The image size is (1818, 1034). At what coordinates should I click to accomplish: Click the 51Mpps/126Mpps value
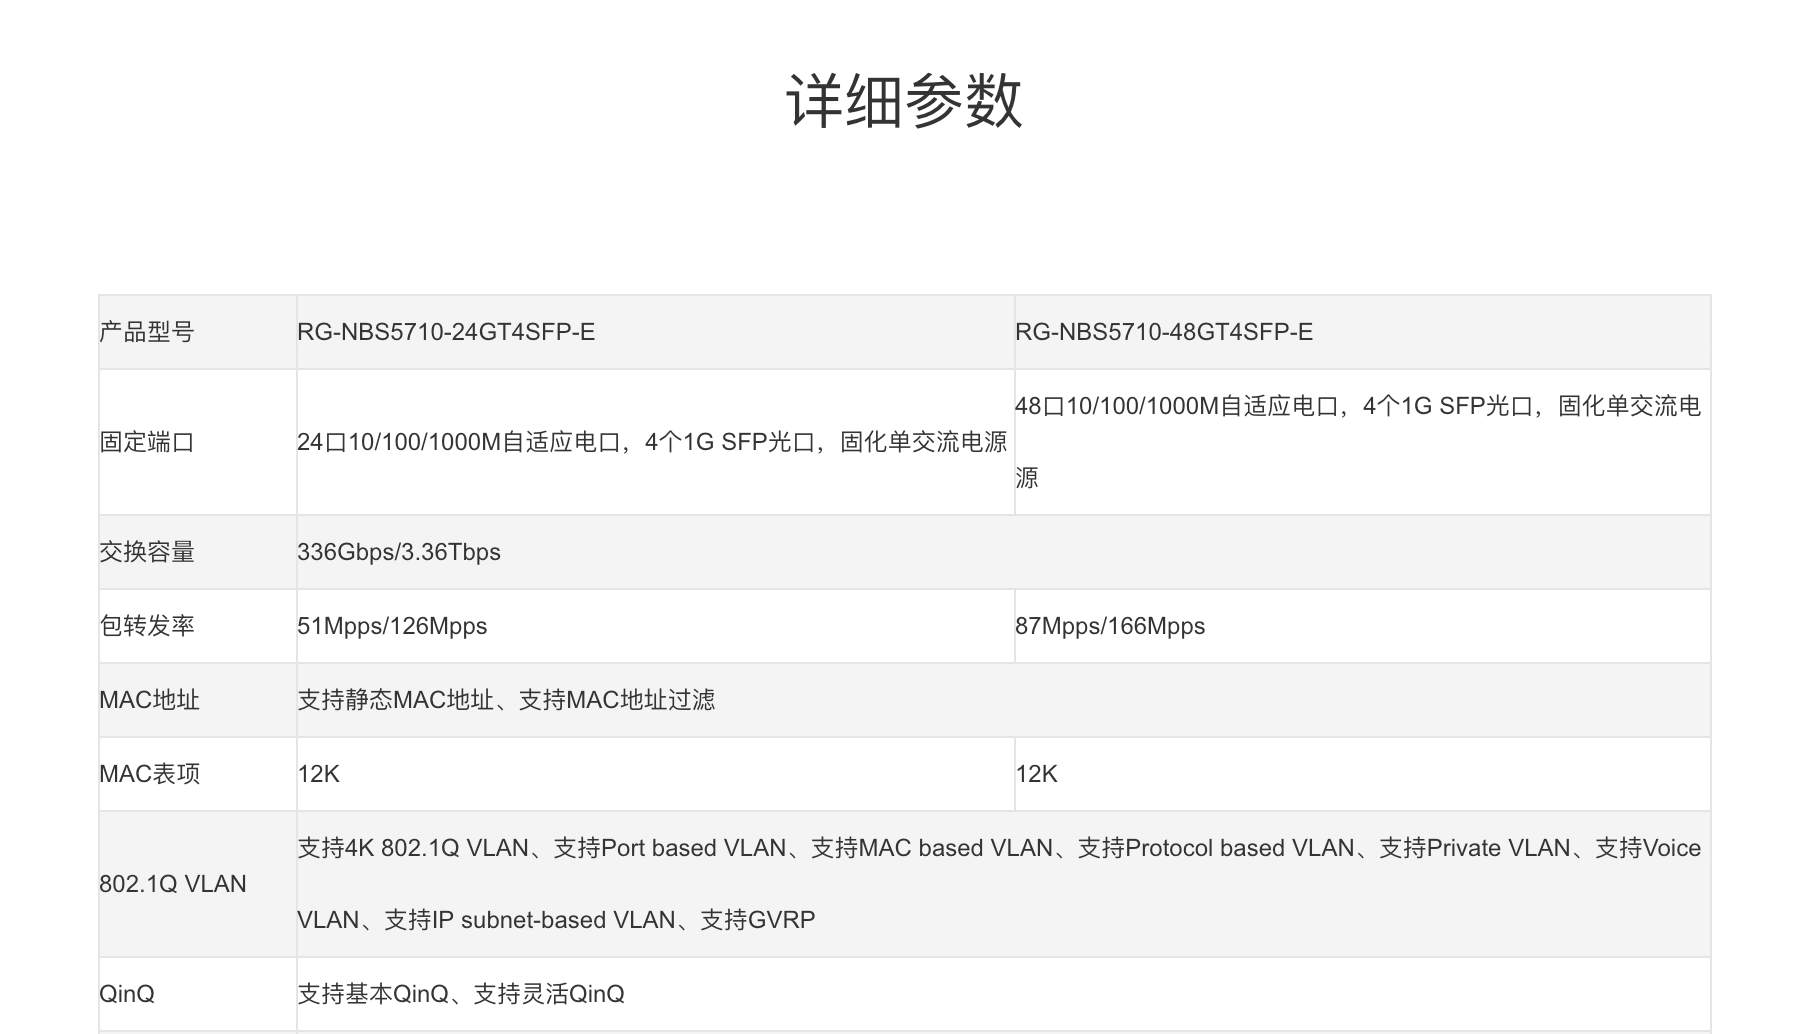(x=392, y=626)
